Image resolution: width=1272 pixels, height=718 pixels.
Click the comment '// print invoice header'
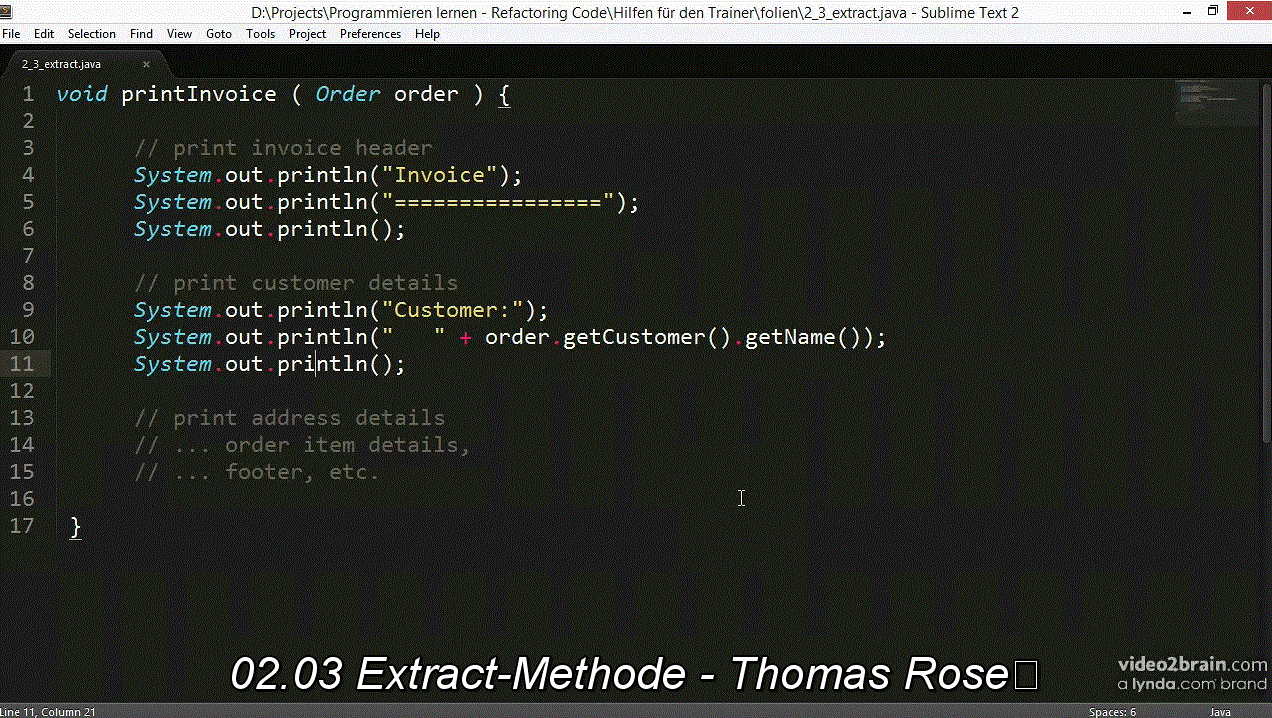(283, 148)
